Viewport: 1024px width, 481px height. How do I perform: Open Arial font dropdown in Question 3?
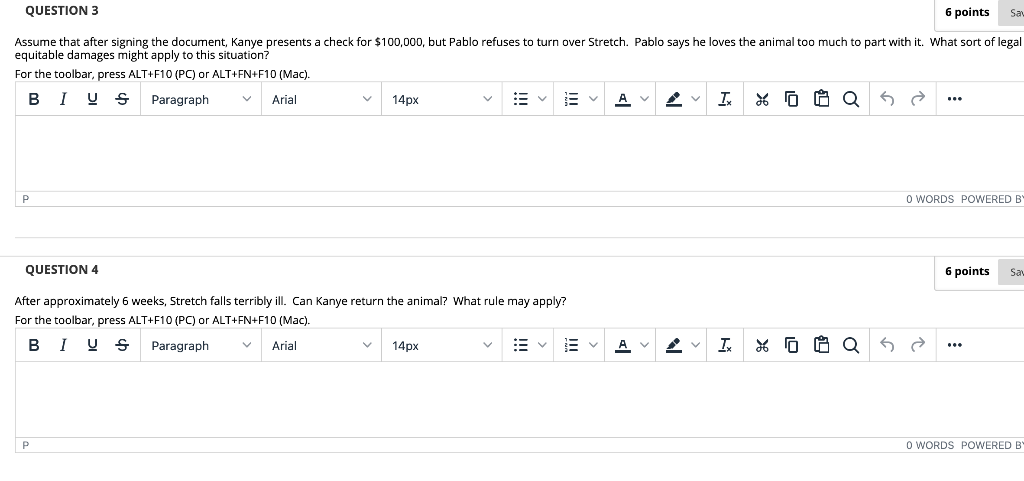point(321,99)
